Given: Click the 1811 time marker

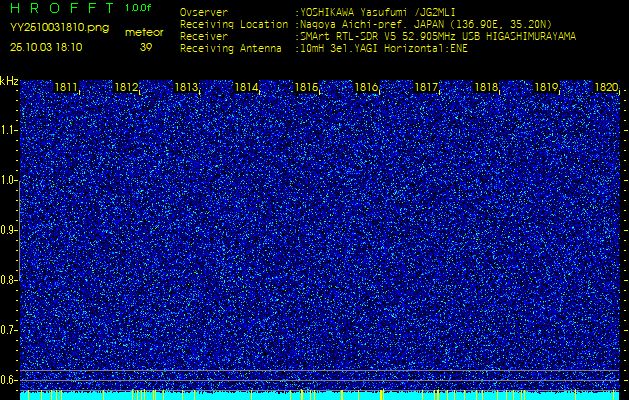Looking at the screenshot, I should point(67,88).
